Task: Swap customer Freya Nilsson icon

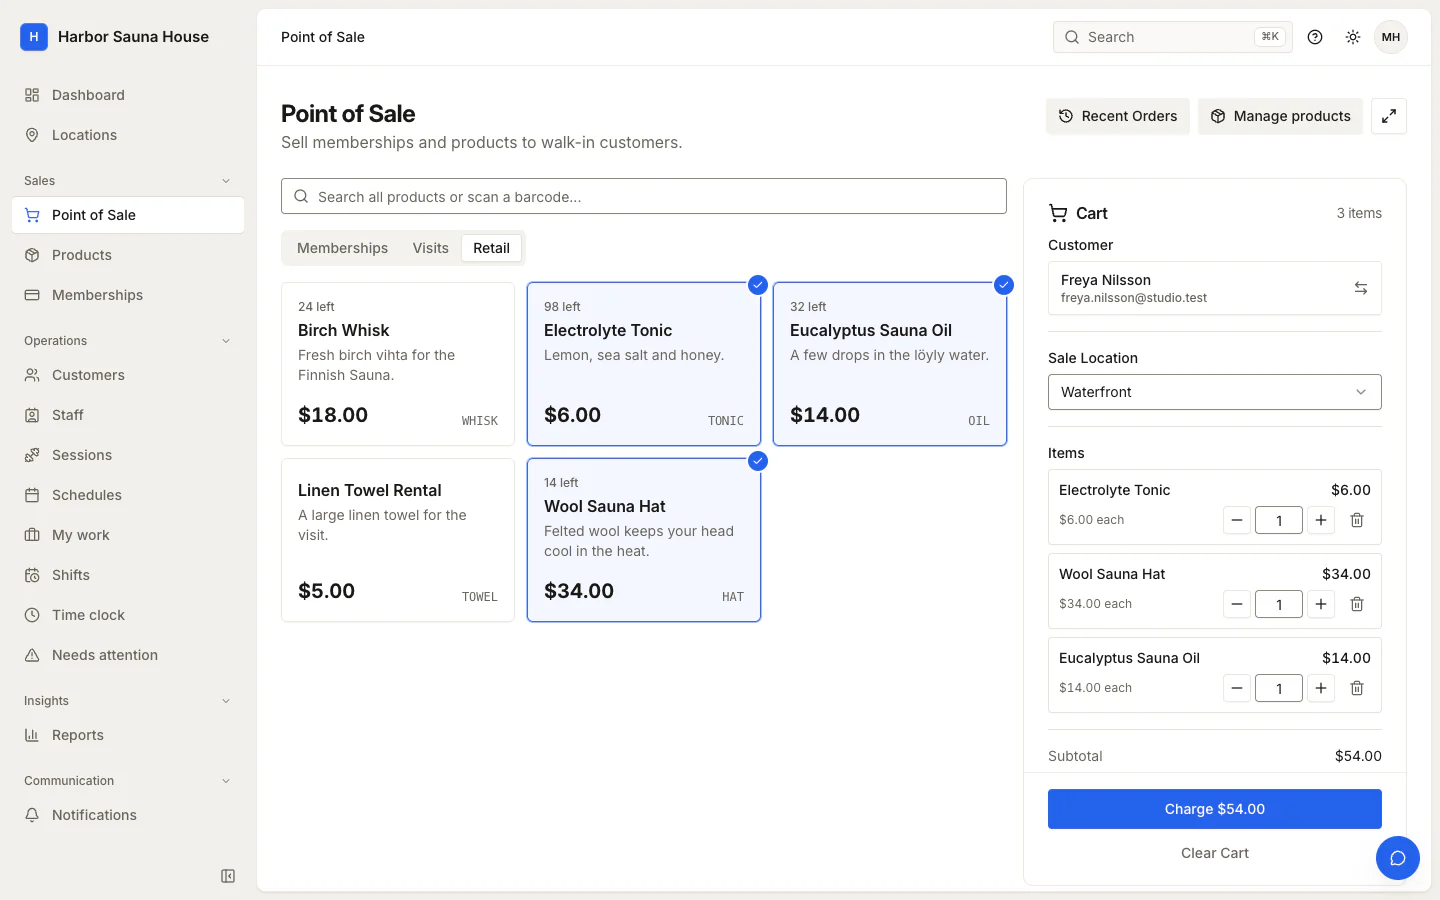Action: (1361, 288)
